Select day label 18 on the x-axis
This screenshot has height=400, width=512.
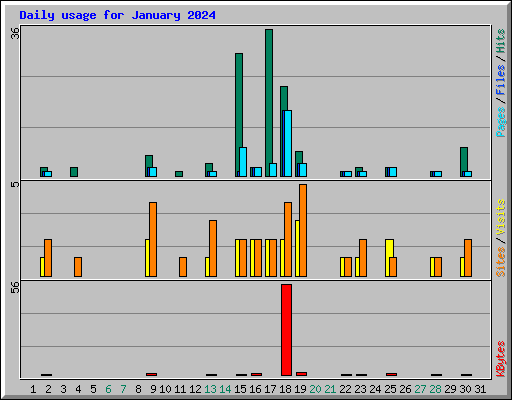285,389
